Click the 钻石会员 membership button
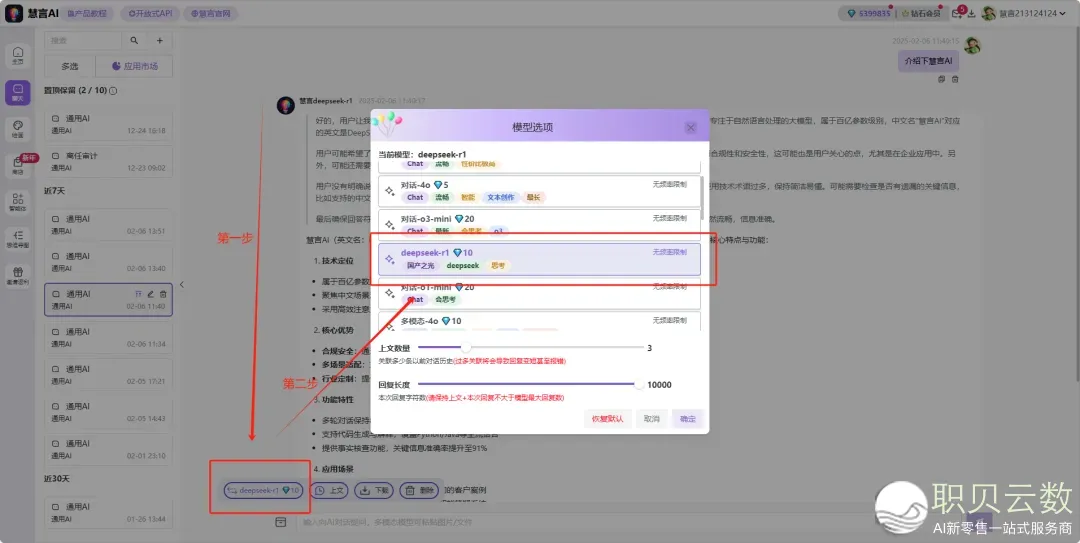The image size is (1080, 543). pos(922,13)
